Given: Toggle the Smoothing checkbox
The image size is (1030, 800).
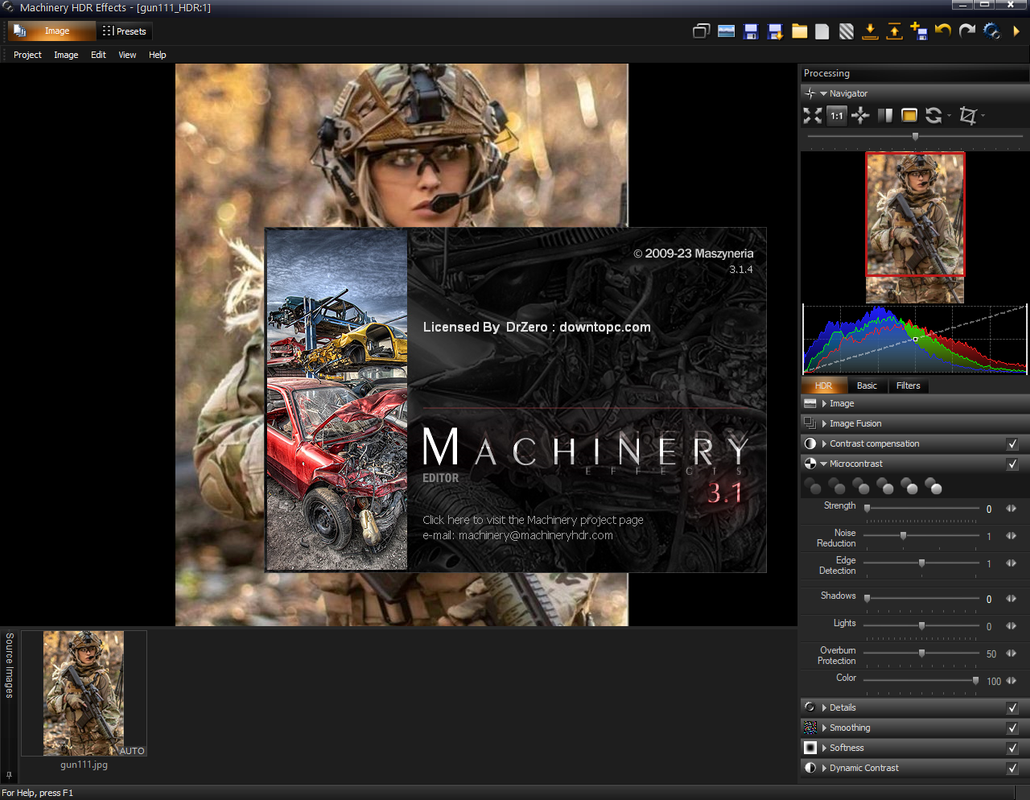Looking at the screenshot, I should pyautogui.click(x=1012, y=728).
